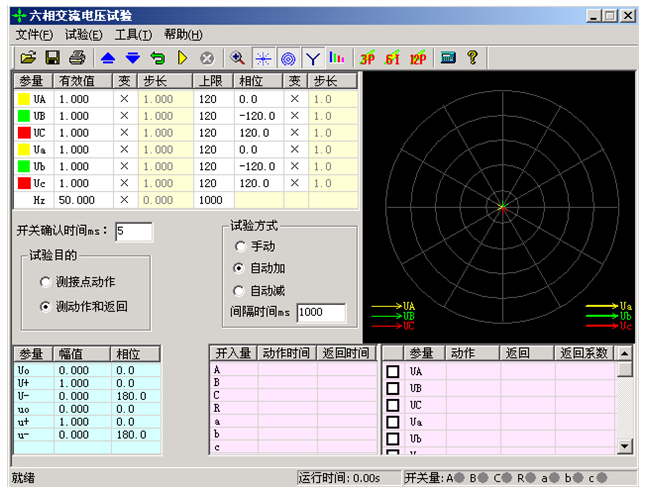The width and height of the screenshot is (648, 494).
Task: Click the 开关确认时间ms input field
Action: (x=133, y=232)
